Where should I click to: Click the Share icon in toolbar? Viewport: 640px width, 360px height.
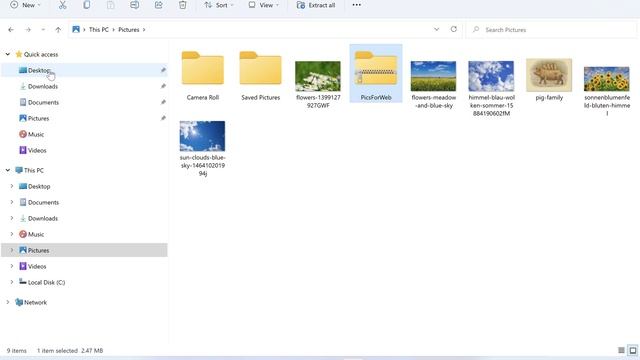158,5
